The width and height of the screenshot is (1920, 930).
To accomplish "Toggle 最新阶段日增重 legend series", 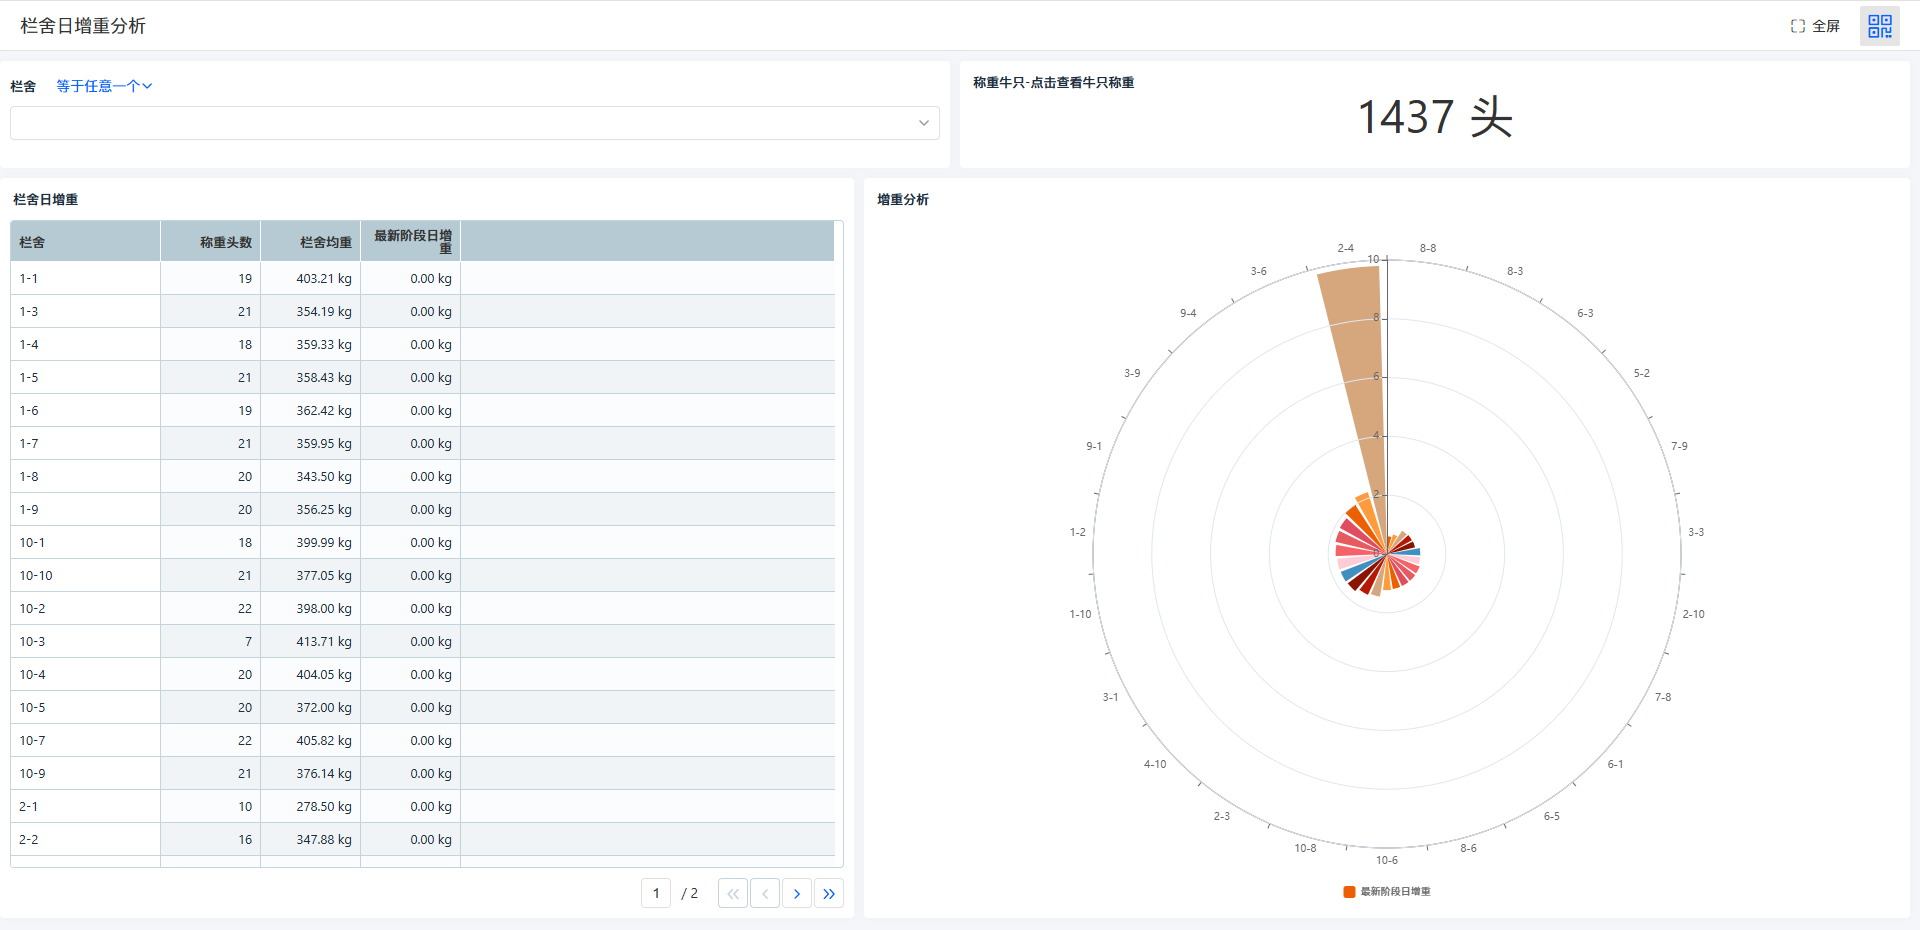I will [x=1387, y=891].
